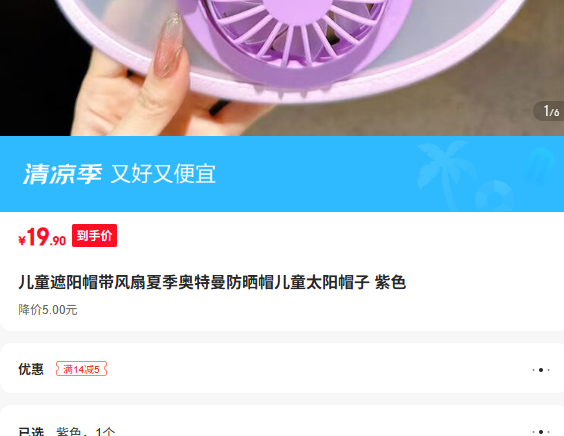
Task: Tap the swim ring graphic in banner
Action: coord(494,196)
